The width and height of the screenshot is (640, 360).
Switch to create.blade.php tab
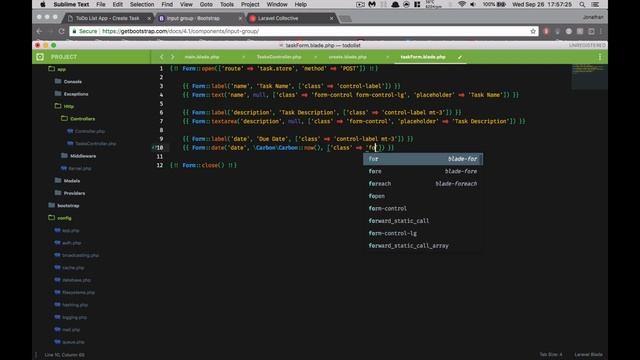pos(347,57)
